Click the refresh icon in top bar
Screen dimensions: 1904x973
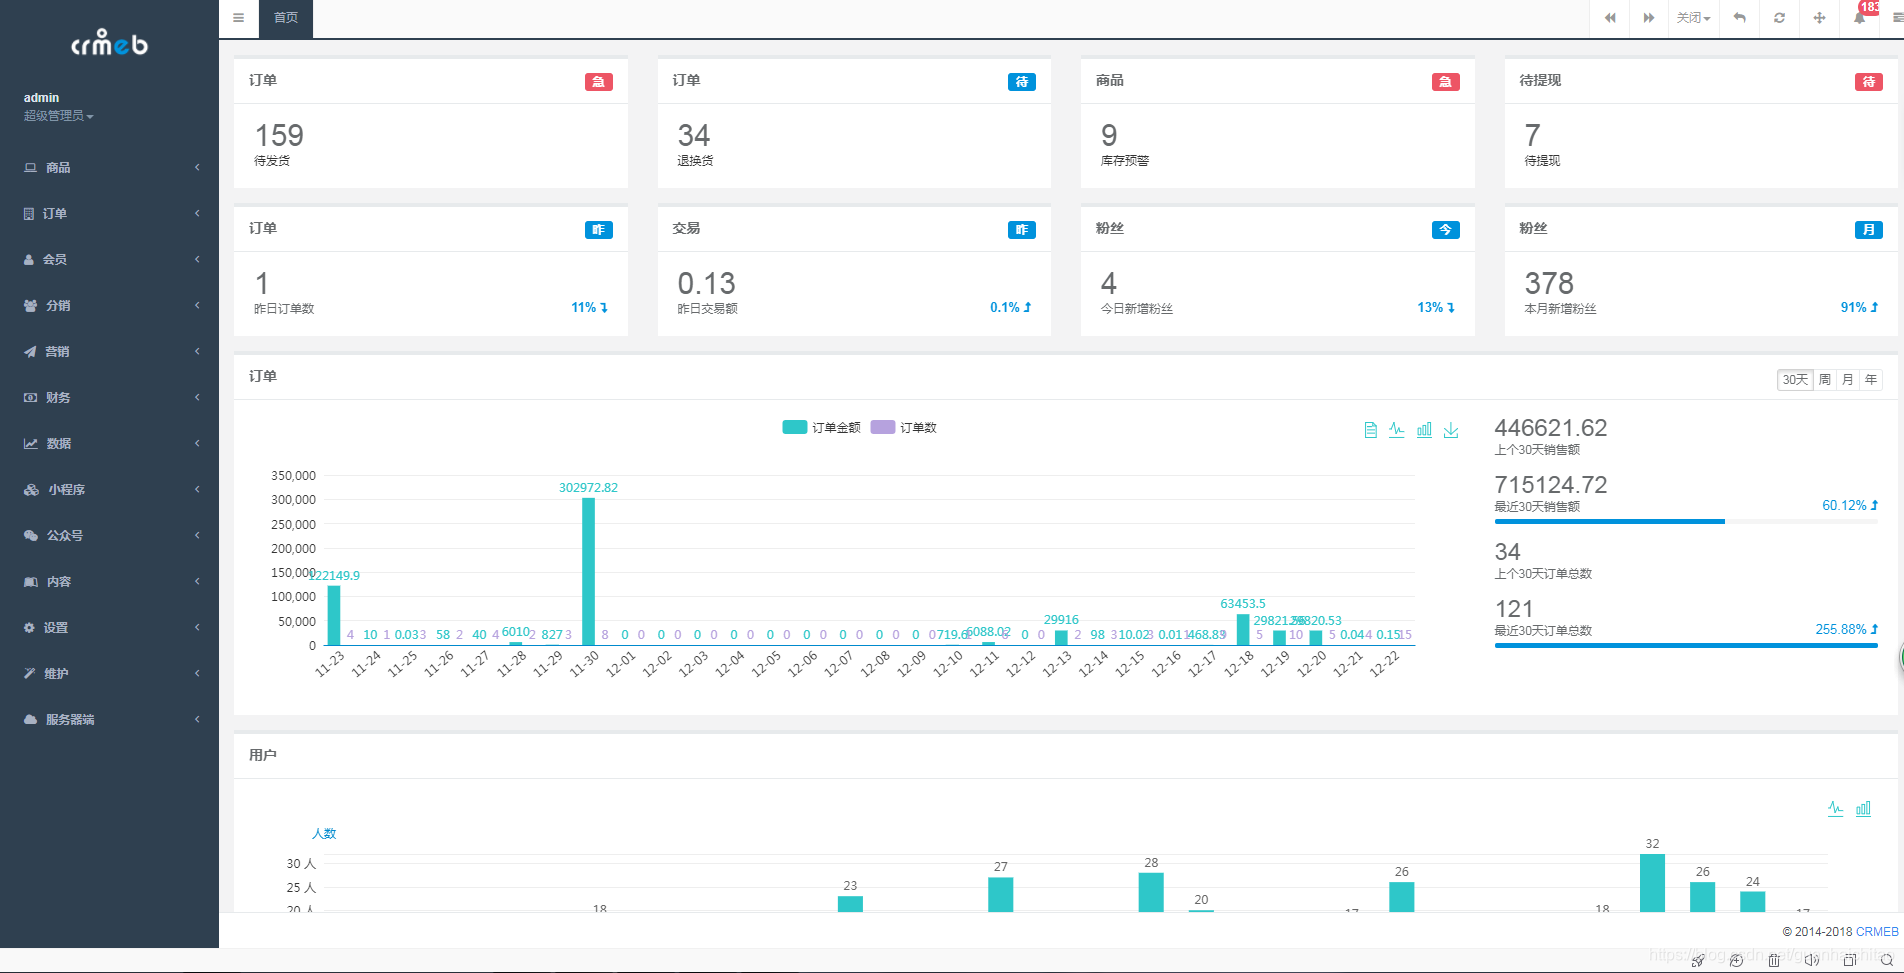[1780, 18]
